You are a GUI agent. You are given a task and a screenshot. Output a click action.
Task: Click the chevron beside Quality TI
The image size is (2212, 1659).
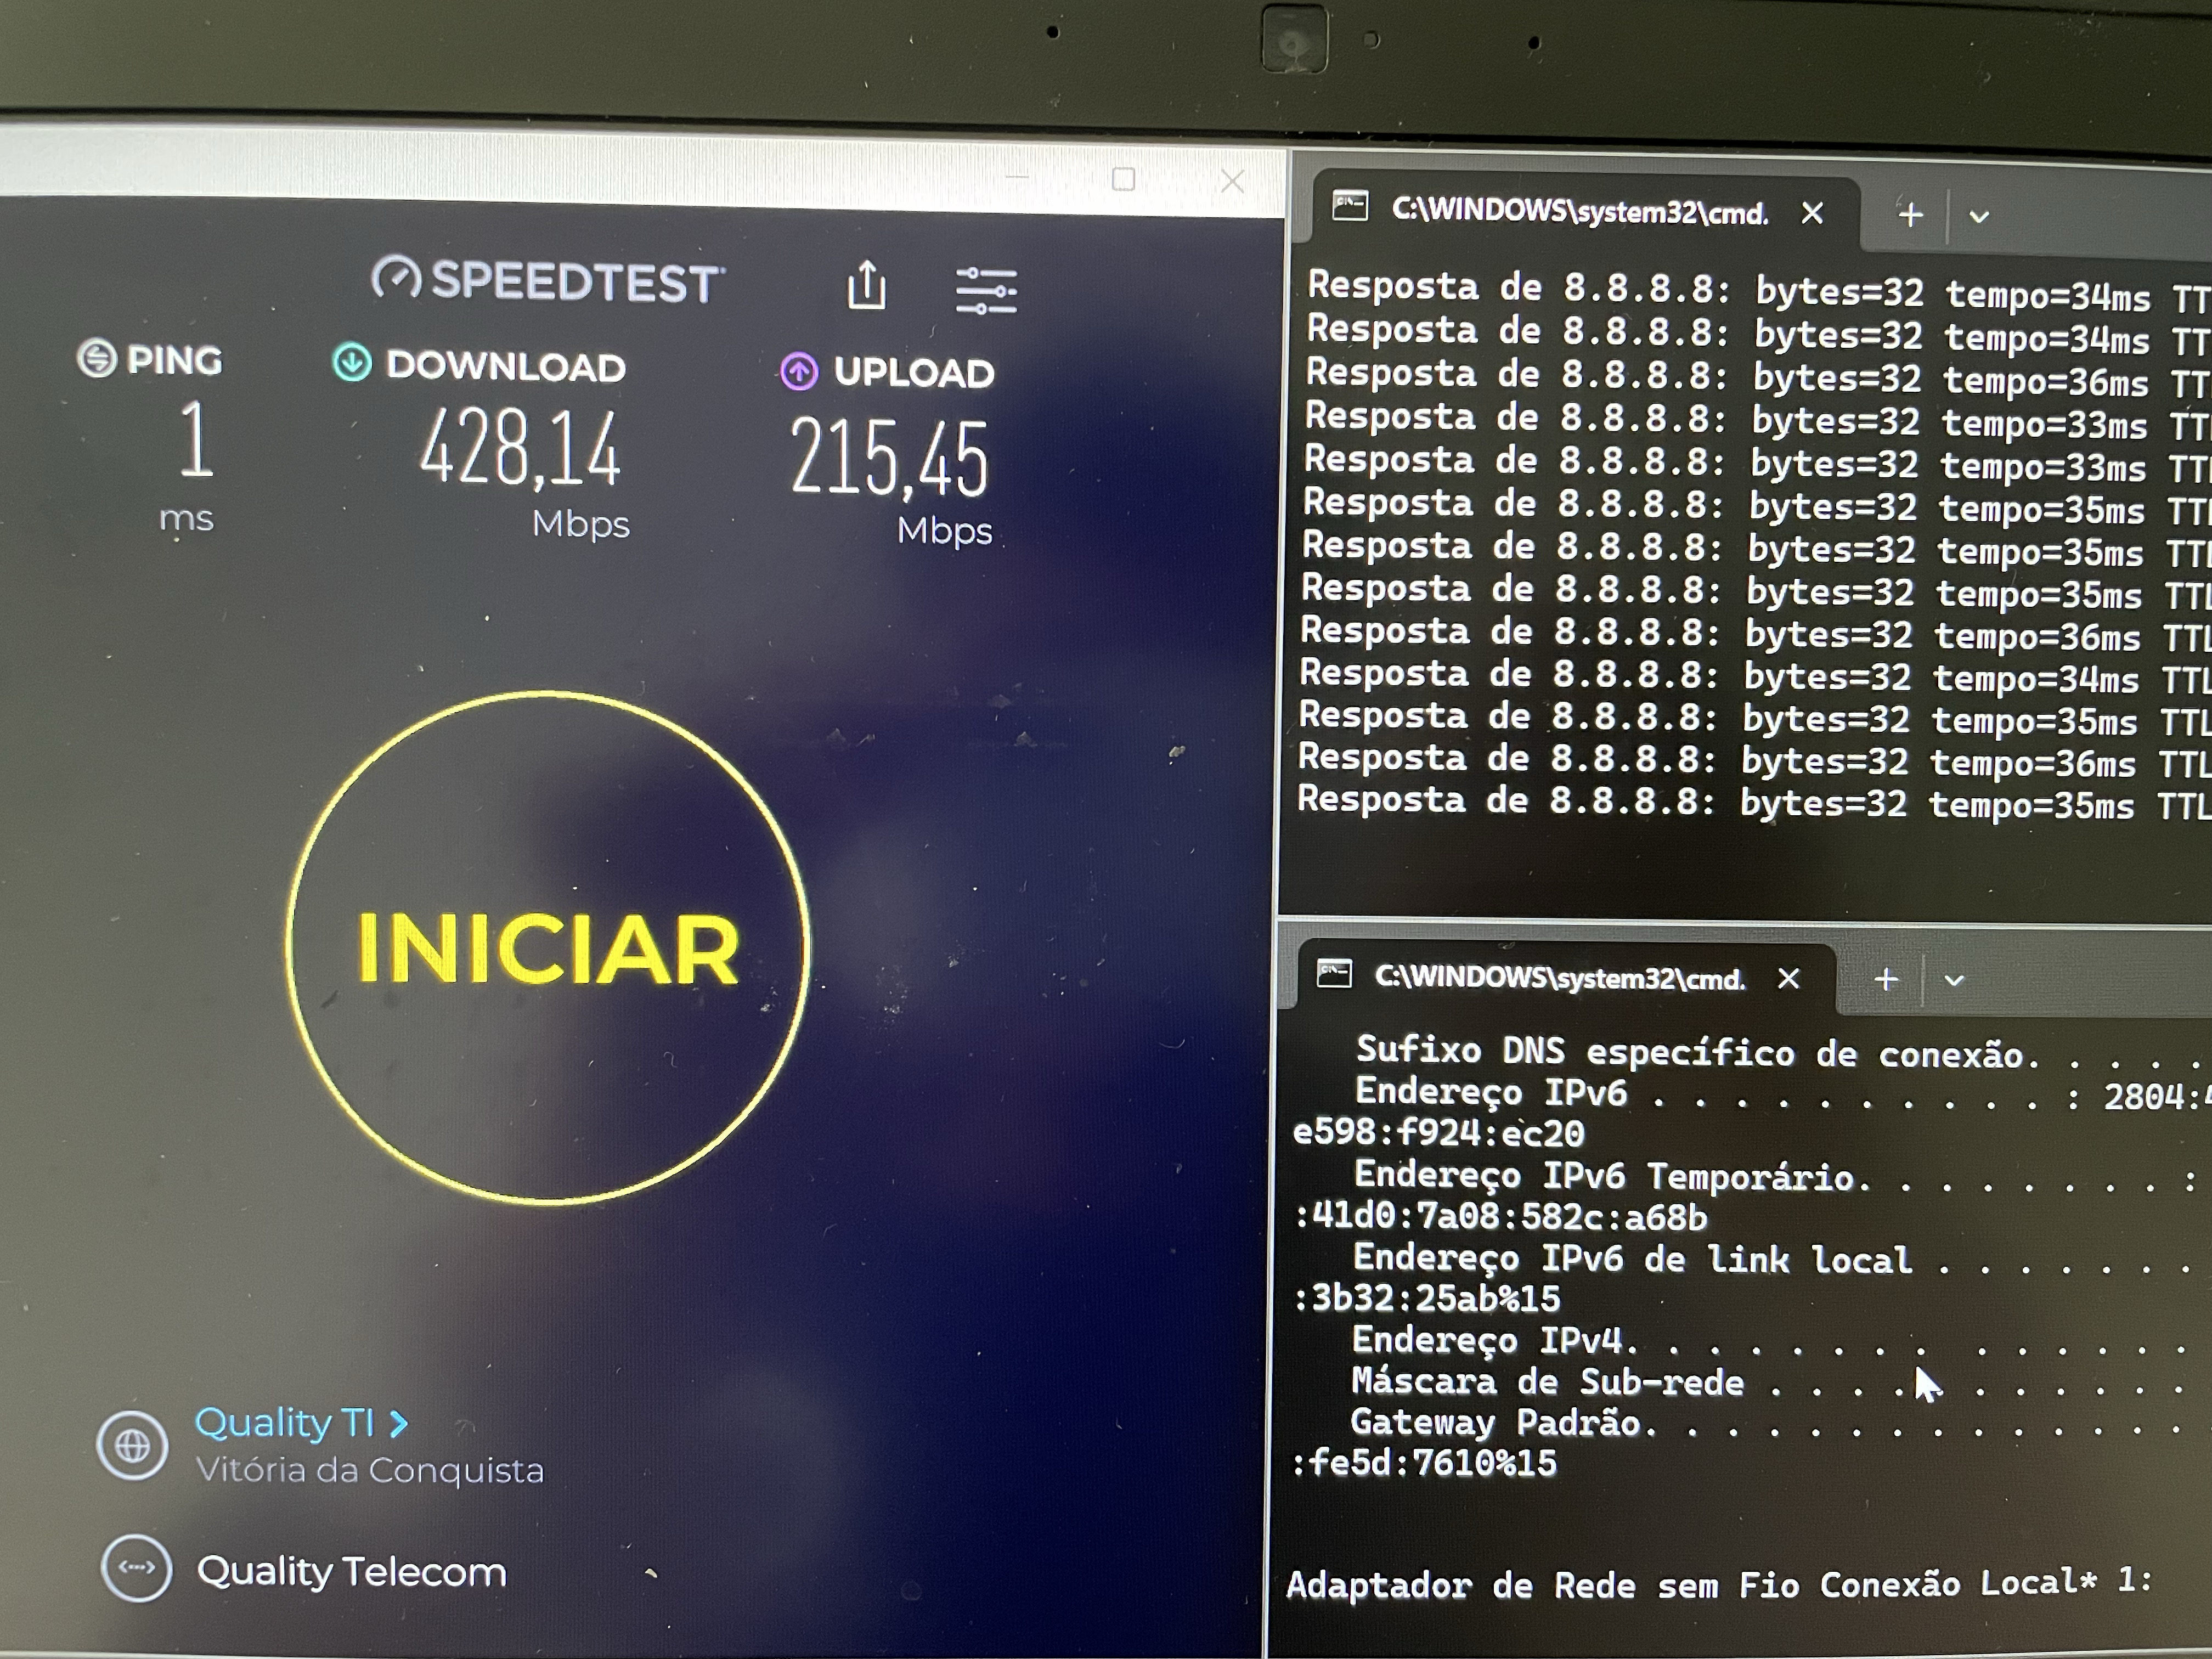point(398,1423)
